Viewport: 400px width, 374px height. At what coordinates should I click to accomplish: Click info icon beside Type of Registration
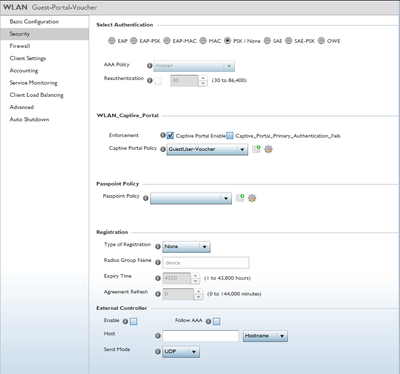(x=158, y=247)
